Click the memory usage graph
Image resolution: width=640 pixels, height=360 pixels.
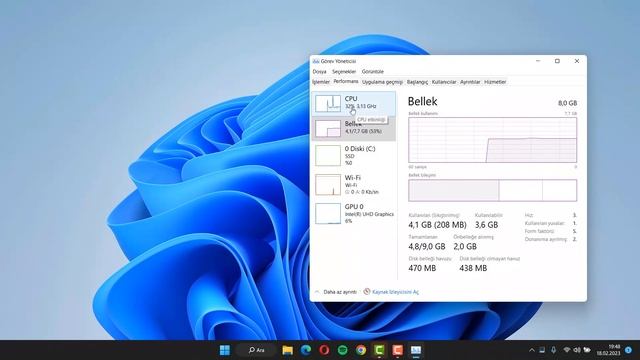[x=493, y=140]
